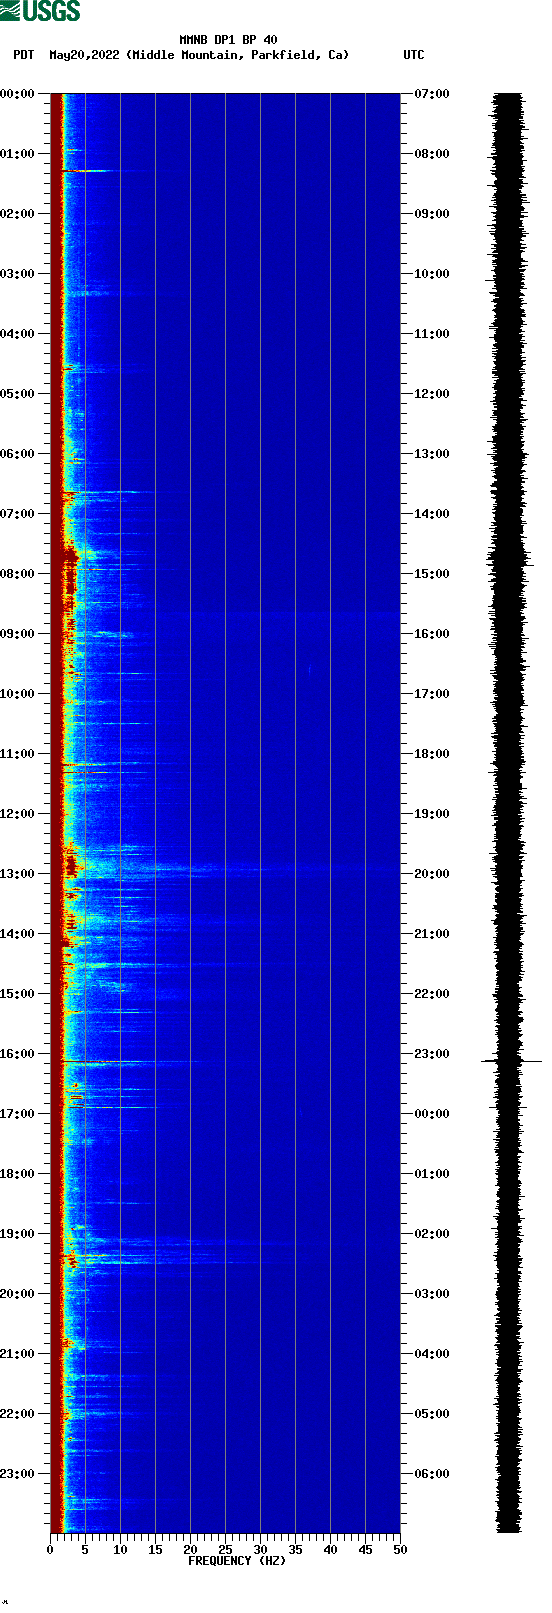The height and width of the screenshot is (1613, 552).
Task: Click the '40' frequency tick label
Action: click(x=330, y=1550)
